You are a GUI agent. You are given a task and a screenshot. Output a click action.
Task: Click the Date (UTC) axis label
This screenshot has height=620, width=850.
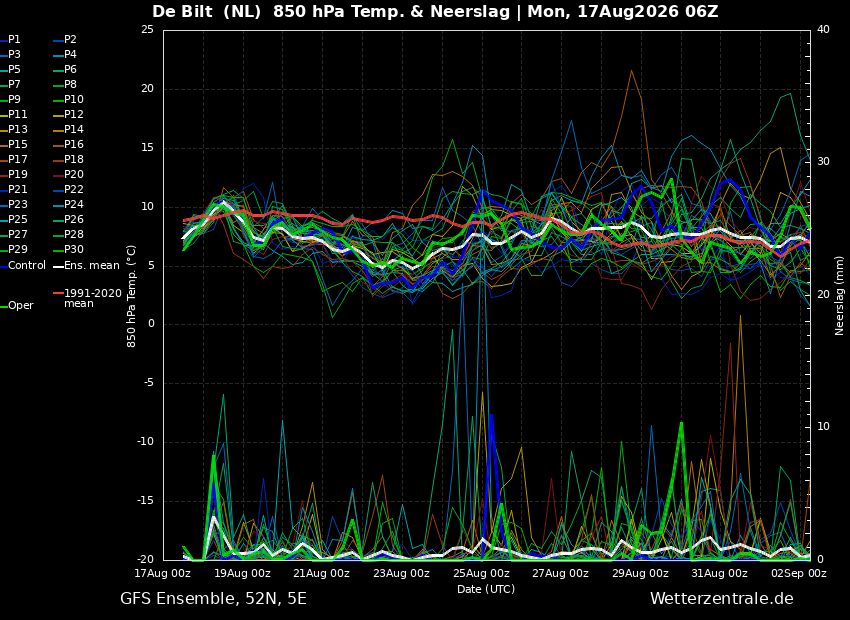point(486,589)
